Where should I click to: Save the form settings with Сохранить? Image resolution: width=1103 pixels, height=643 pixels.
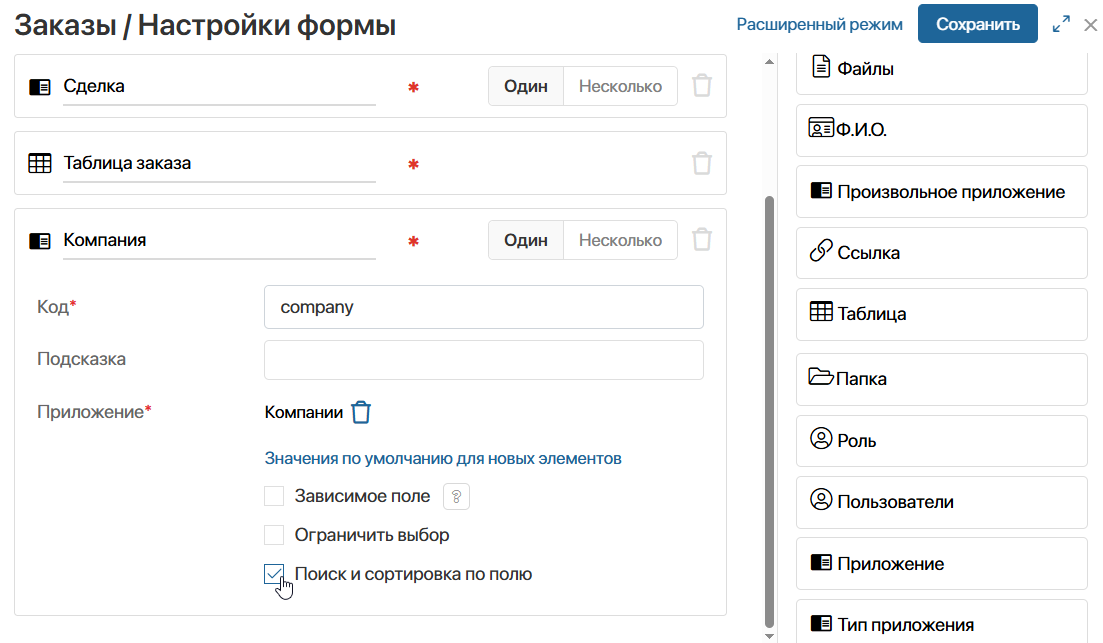tap(978, 24)
